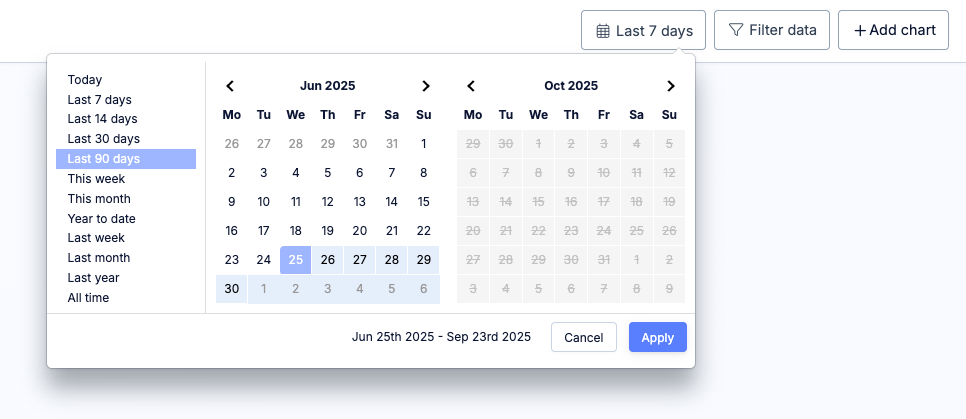Go to next month on June calendar
966x419 pixels.
[x=426, y=86]
